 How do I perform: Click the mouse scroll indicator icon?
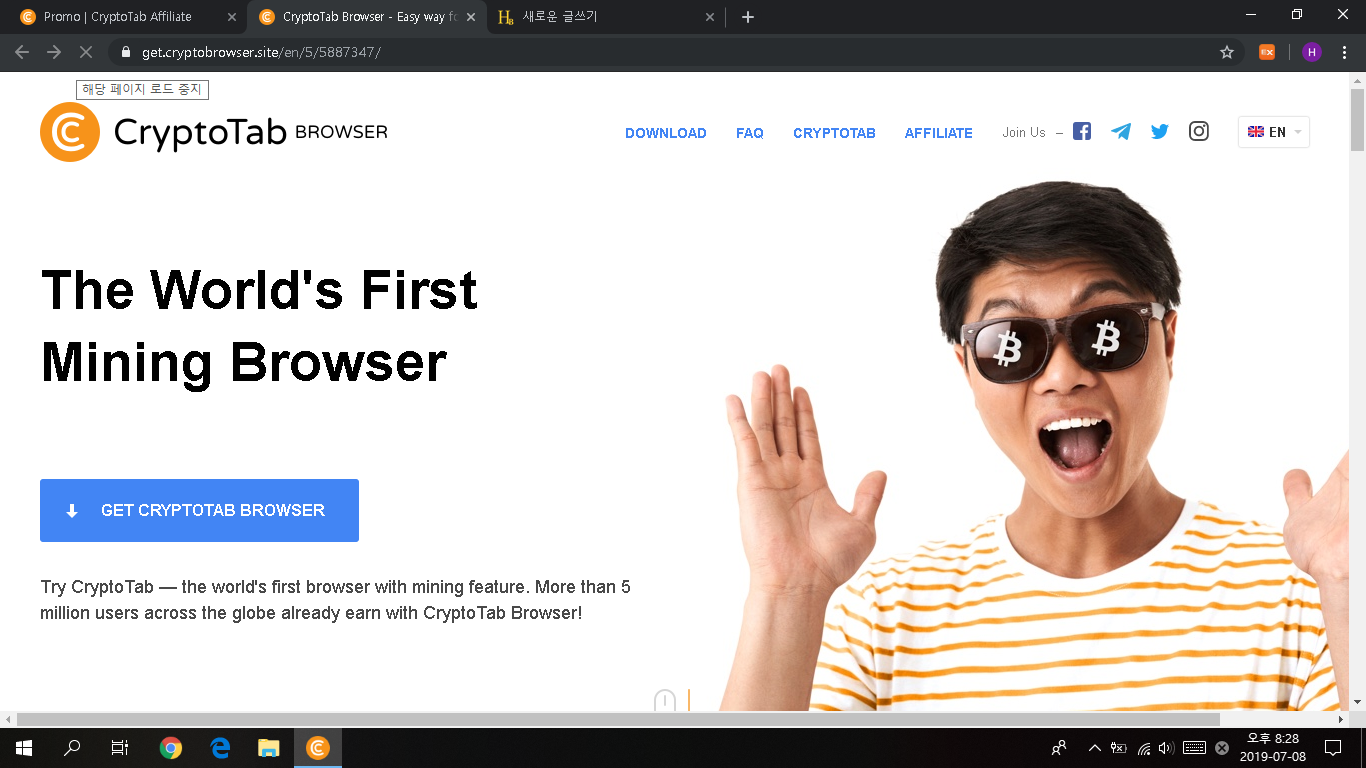pyautogui.click(x=665, y=701)
